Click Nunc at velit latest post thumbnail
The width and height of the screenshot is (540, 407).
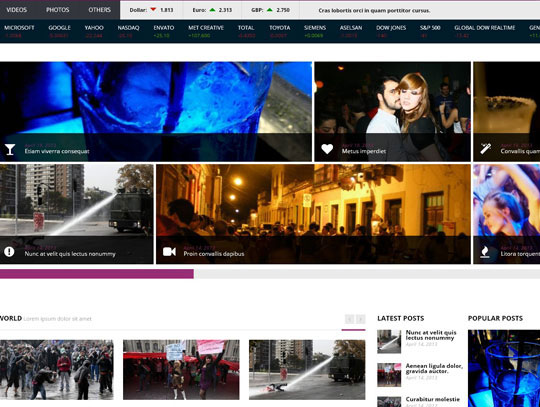(x=389, y=341)
